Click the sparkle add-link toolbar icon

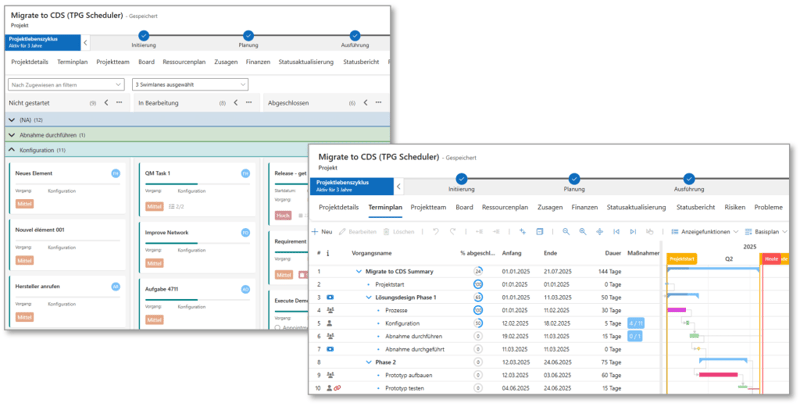pyautogui.click(x=522, y=232)
